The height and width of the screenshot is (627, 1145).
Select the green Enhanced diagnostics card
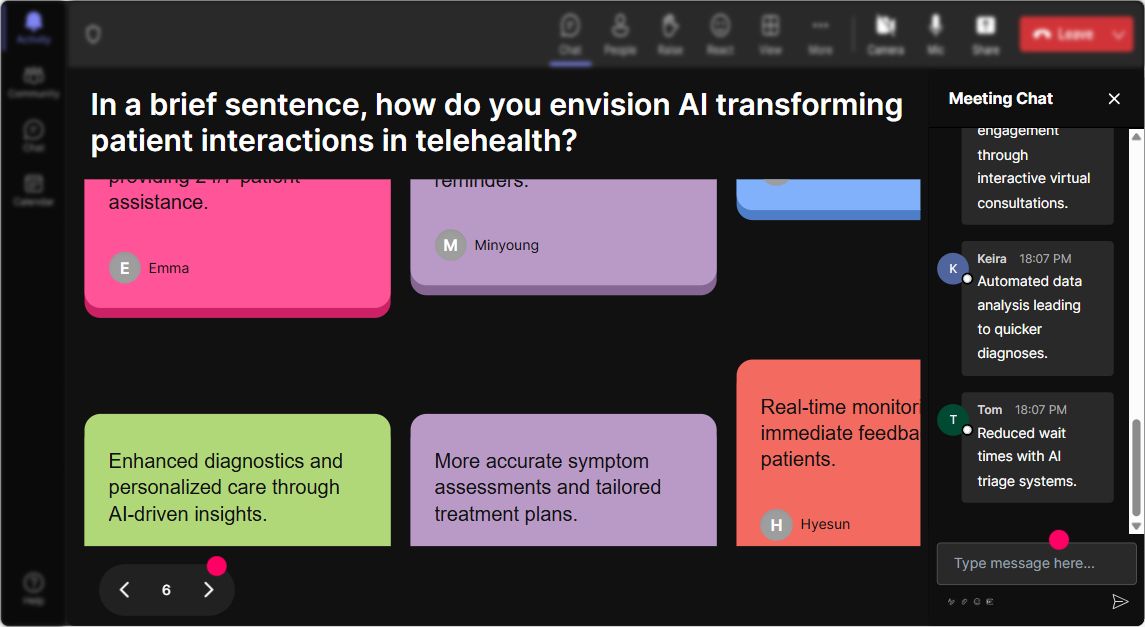(x=237, y=480)
